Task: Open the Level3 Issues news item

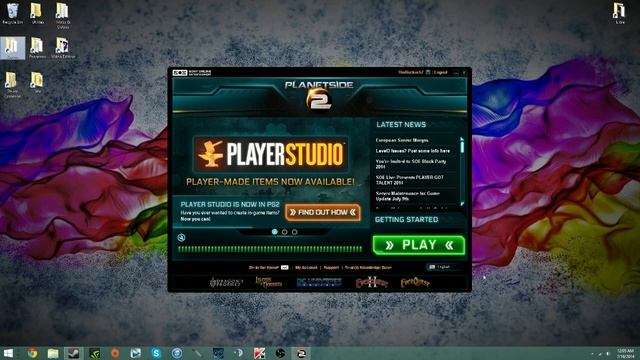Action: point(413,151)
